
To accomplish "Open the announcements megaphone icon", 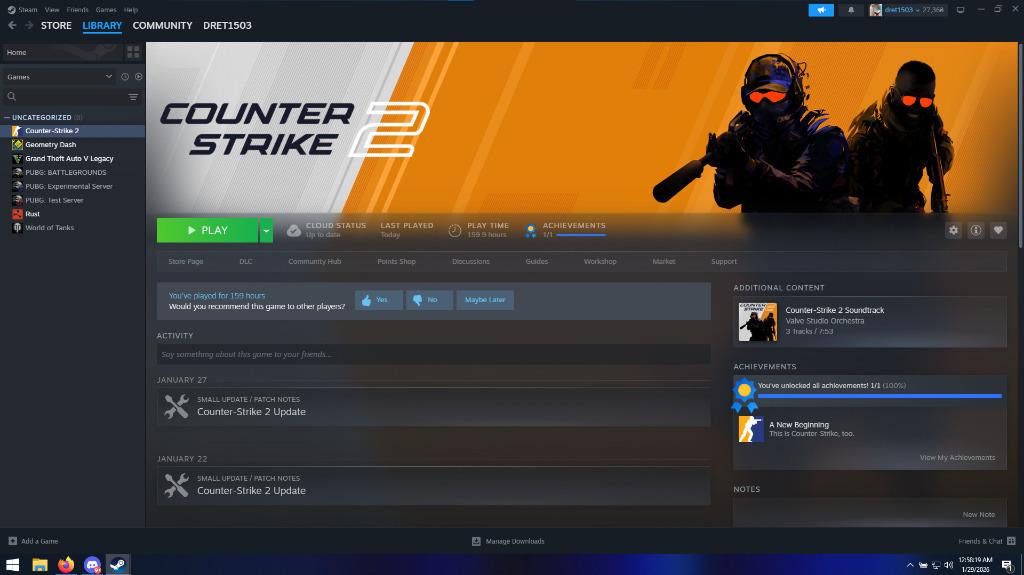I will pos(821,10).
